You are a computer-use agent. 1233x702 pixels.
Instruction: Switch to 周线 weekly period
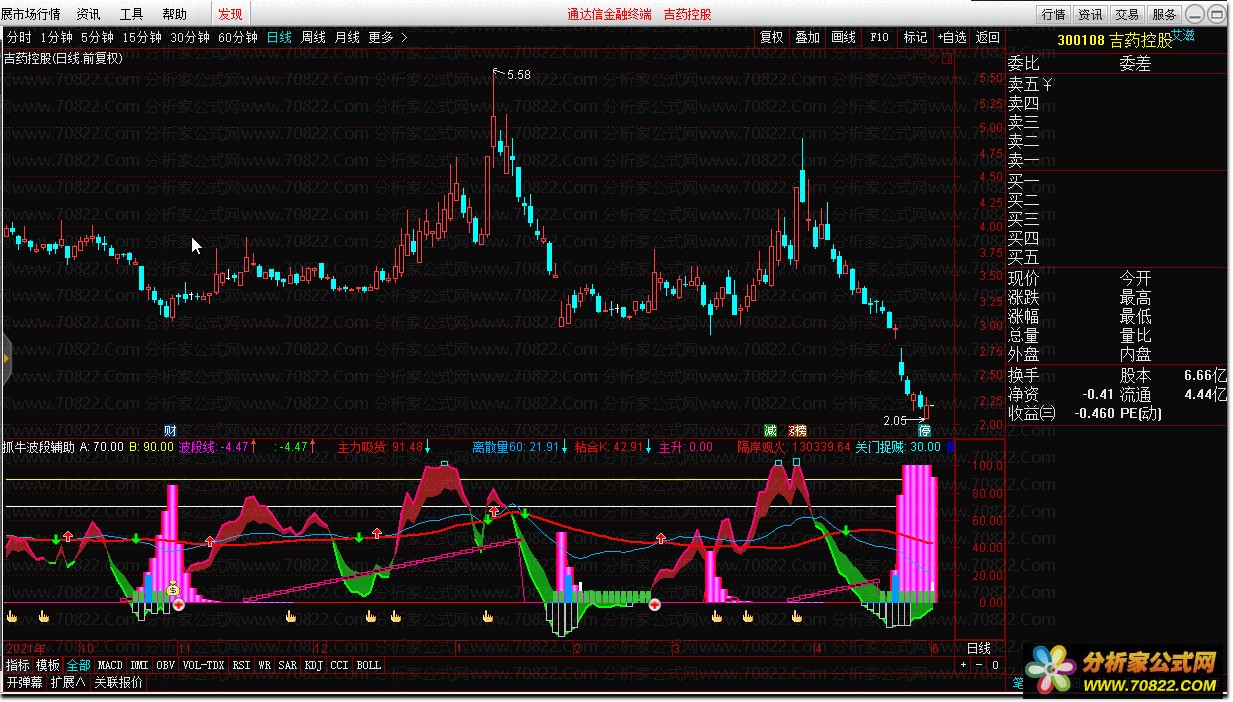(x=313, y=37)
